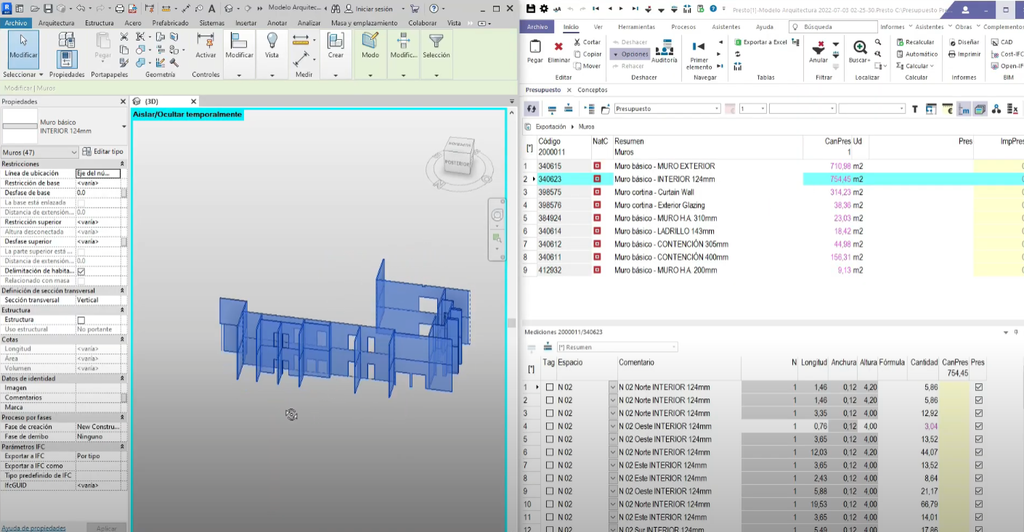
Task: Click the Presto settings gear icon
Action: pos(543,8)
